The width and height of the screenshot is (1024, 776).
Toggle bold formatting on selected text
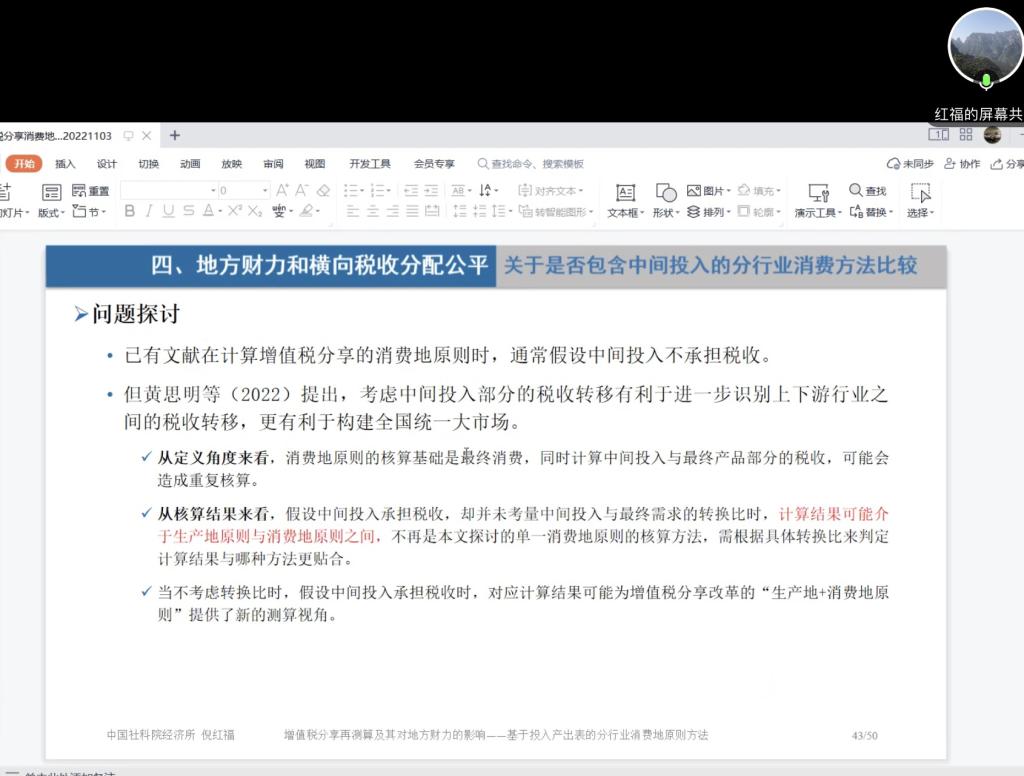[131, 209]
